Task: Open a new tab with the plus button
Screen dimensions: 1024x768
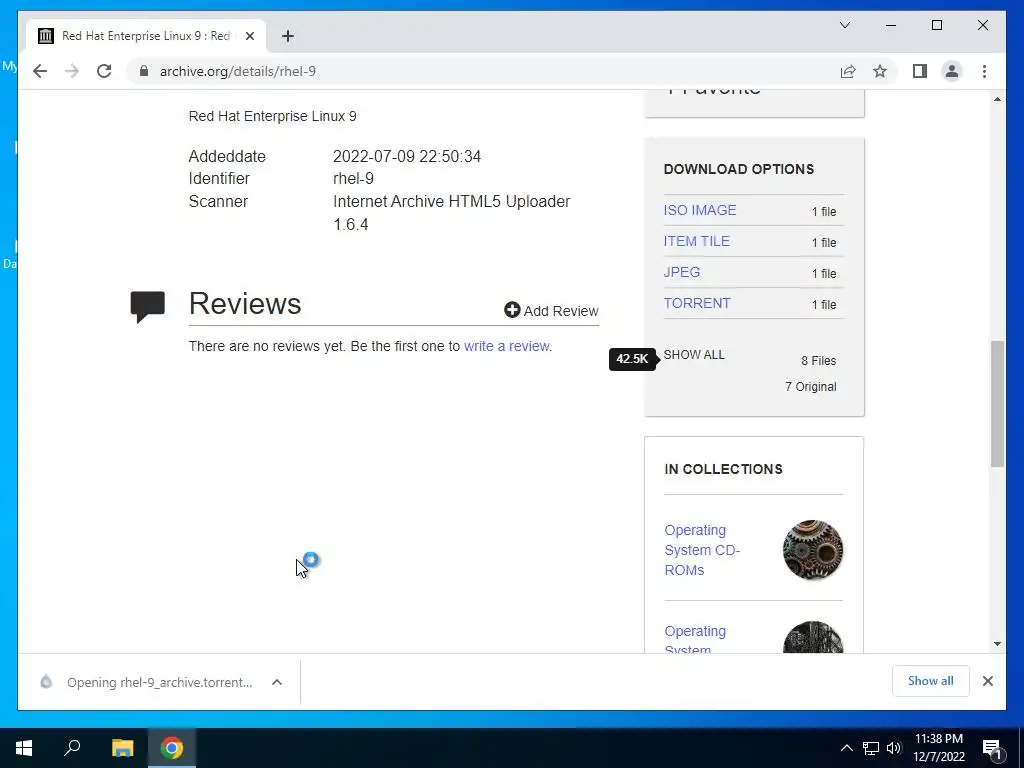Action: point(287,36)
